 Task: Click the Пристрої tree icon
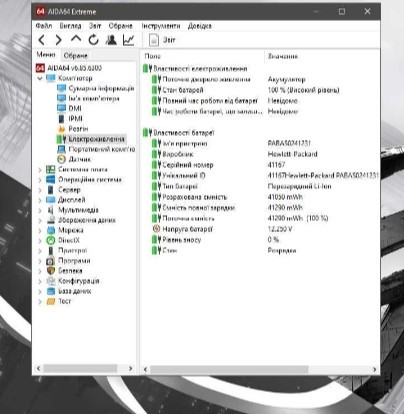[51, 250]
